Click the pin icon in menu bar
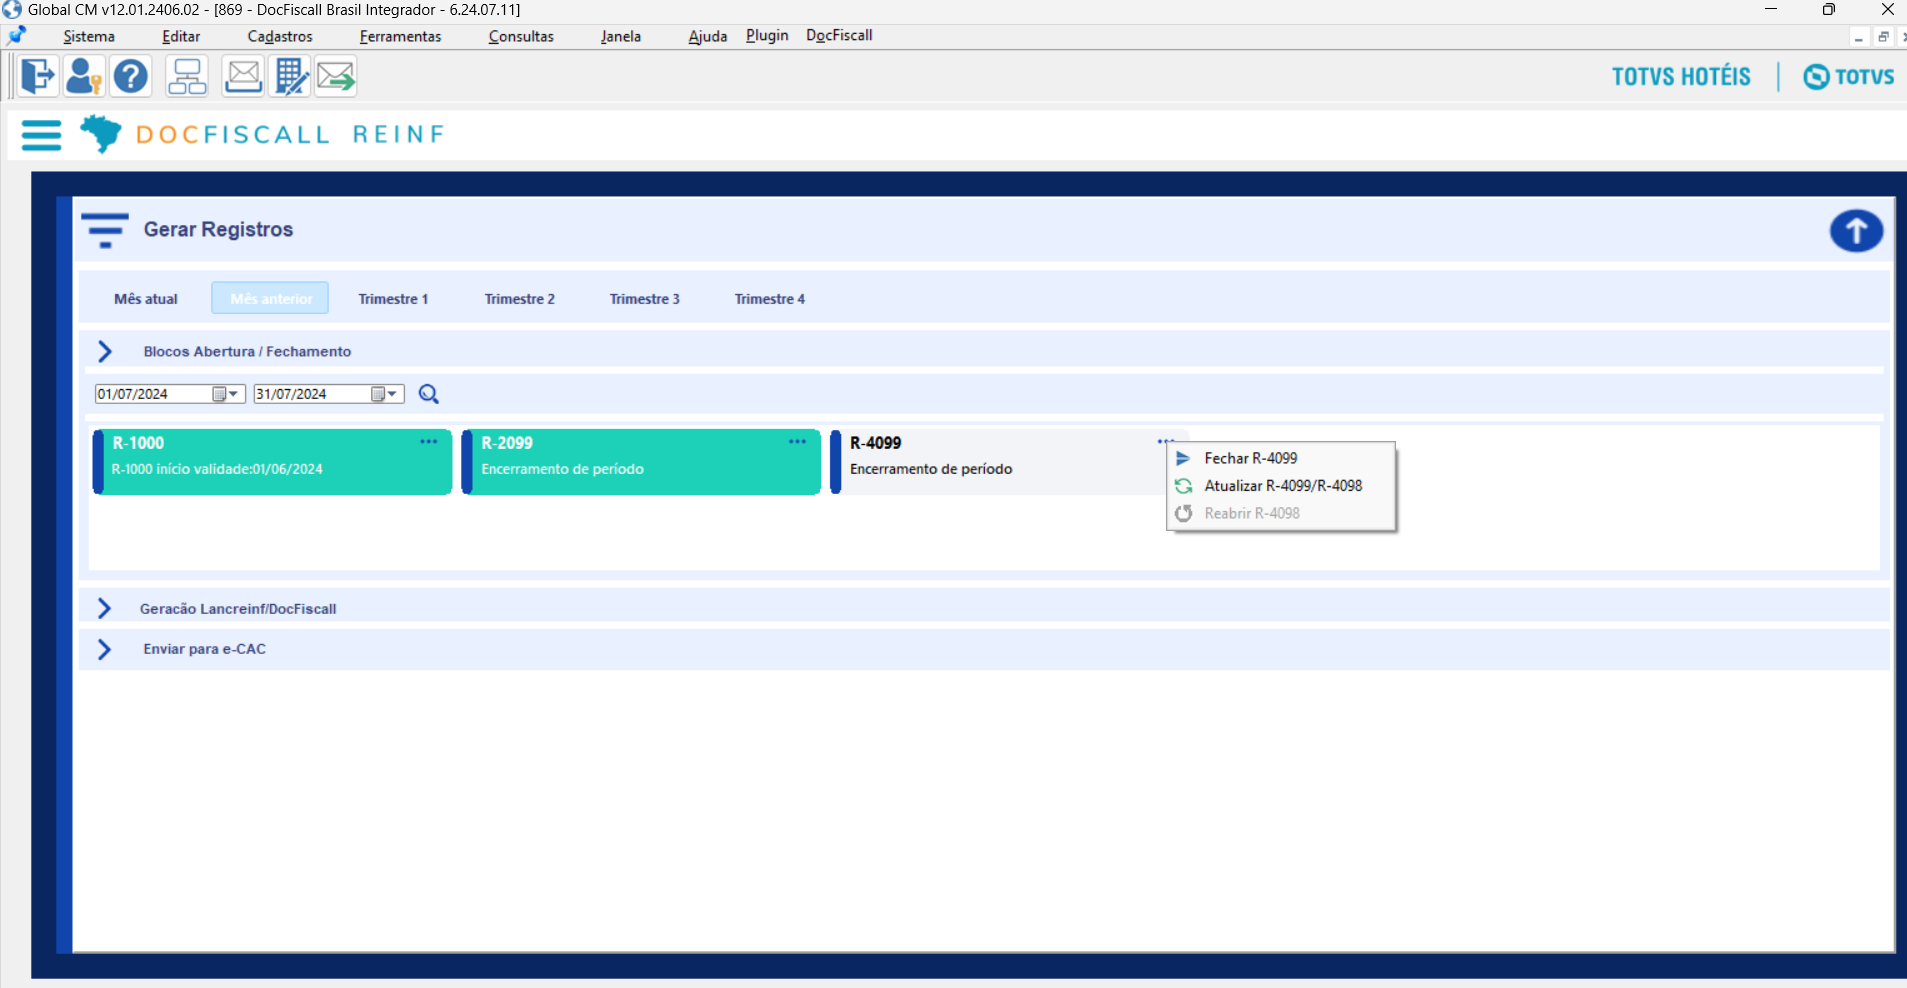The height and width of the screenshot is (988, 1907). [x=17, y=36]
